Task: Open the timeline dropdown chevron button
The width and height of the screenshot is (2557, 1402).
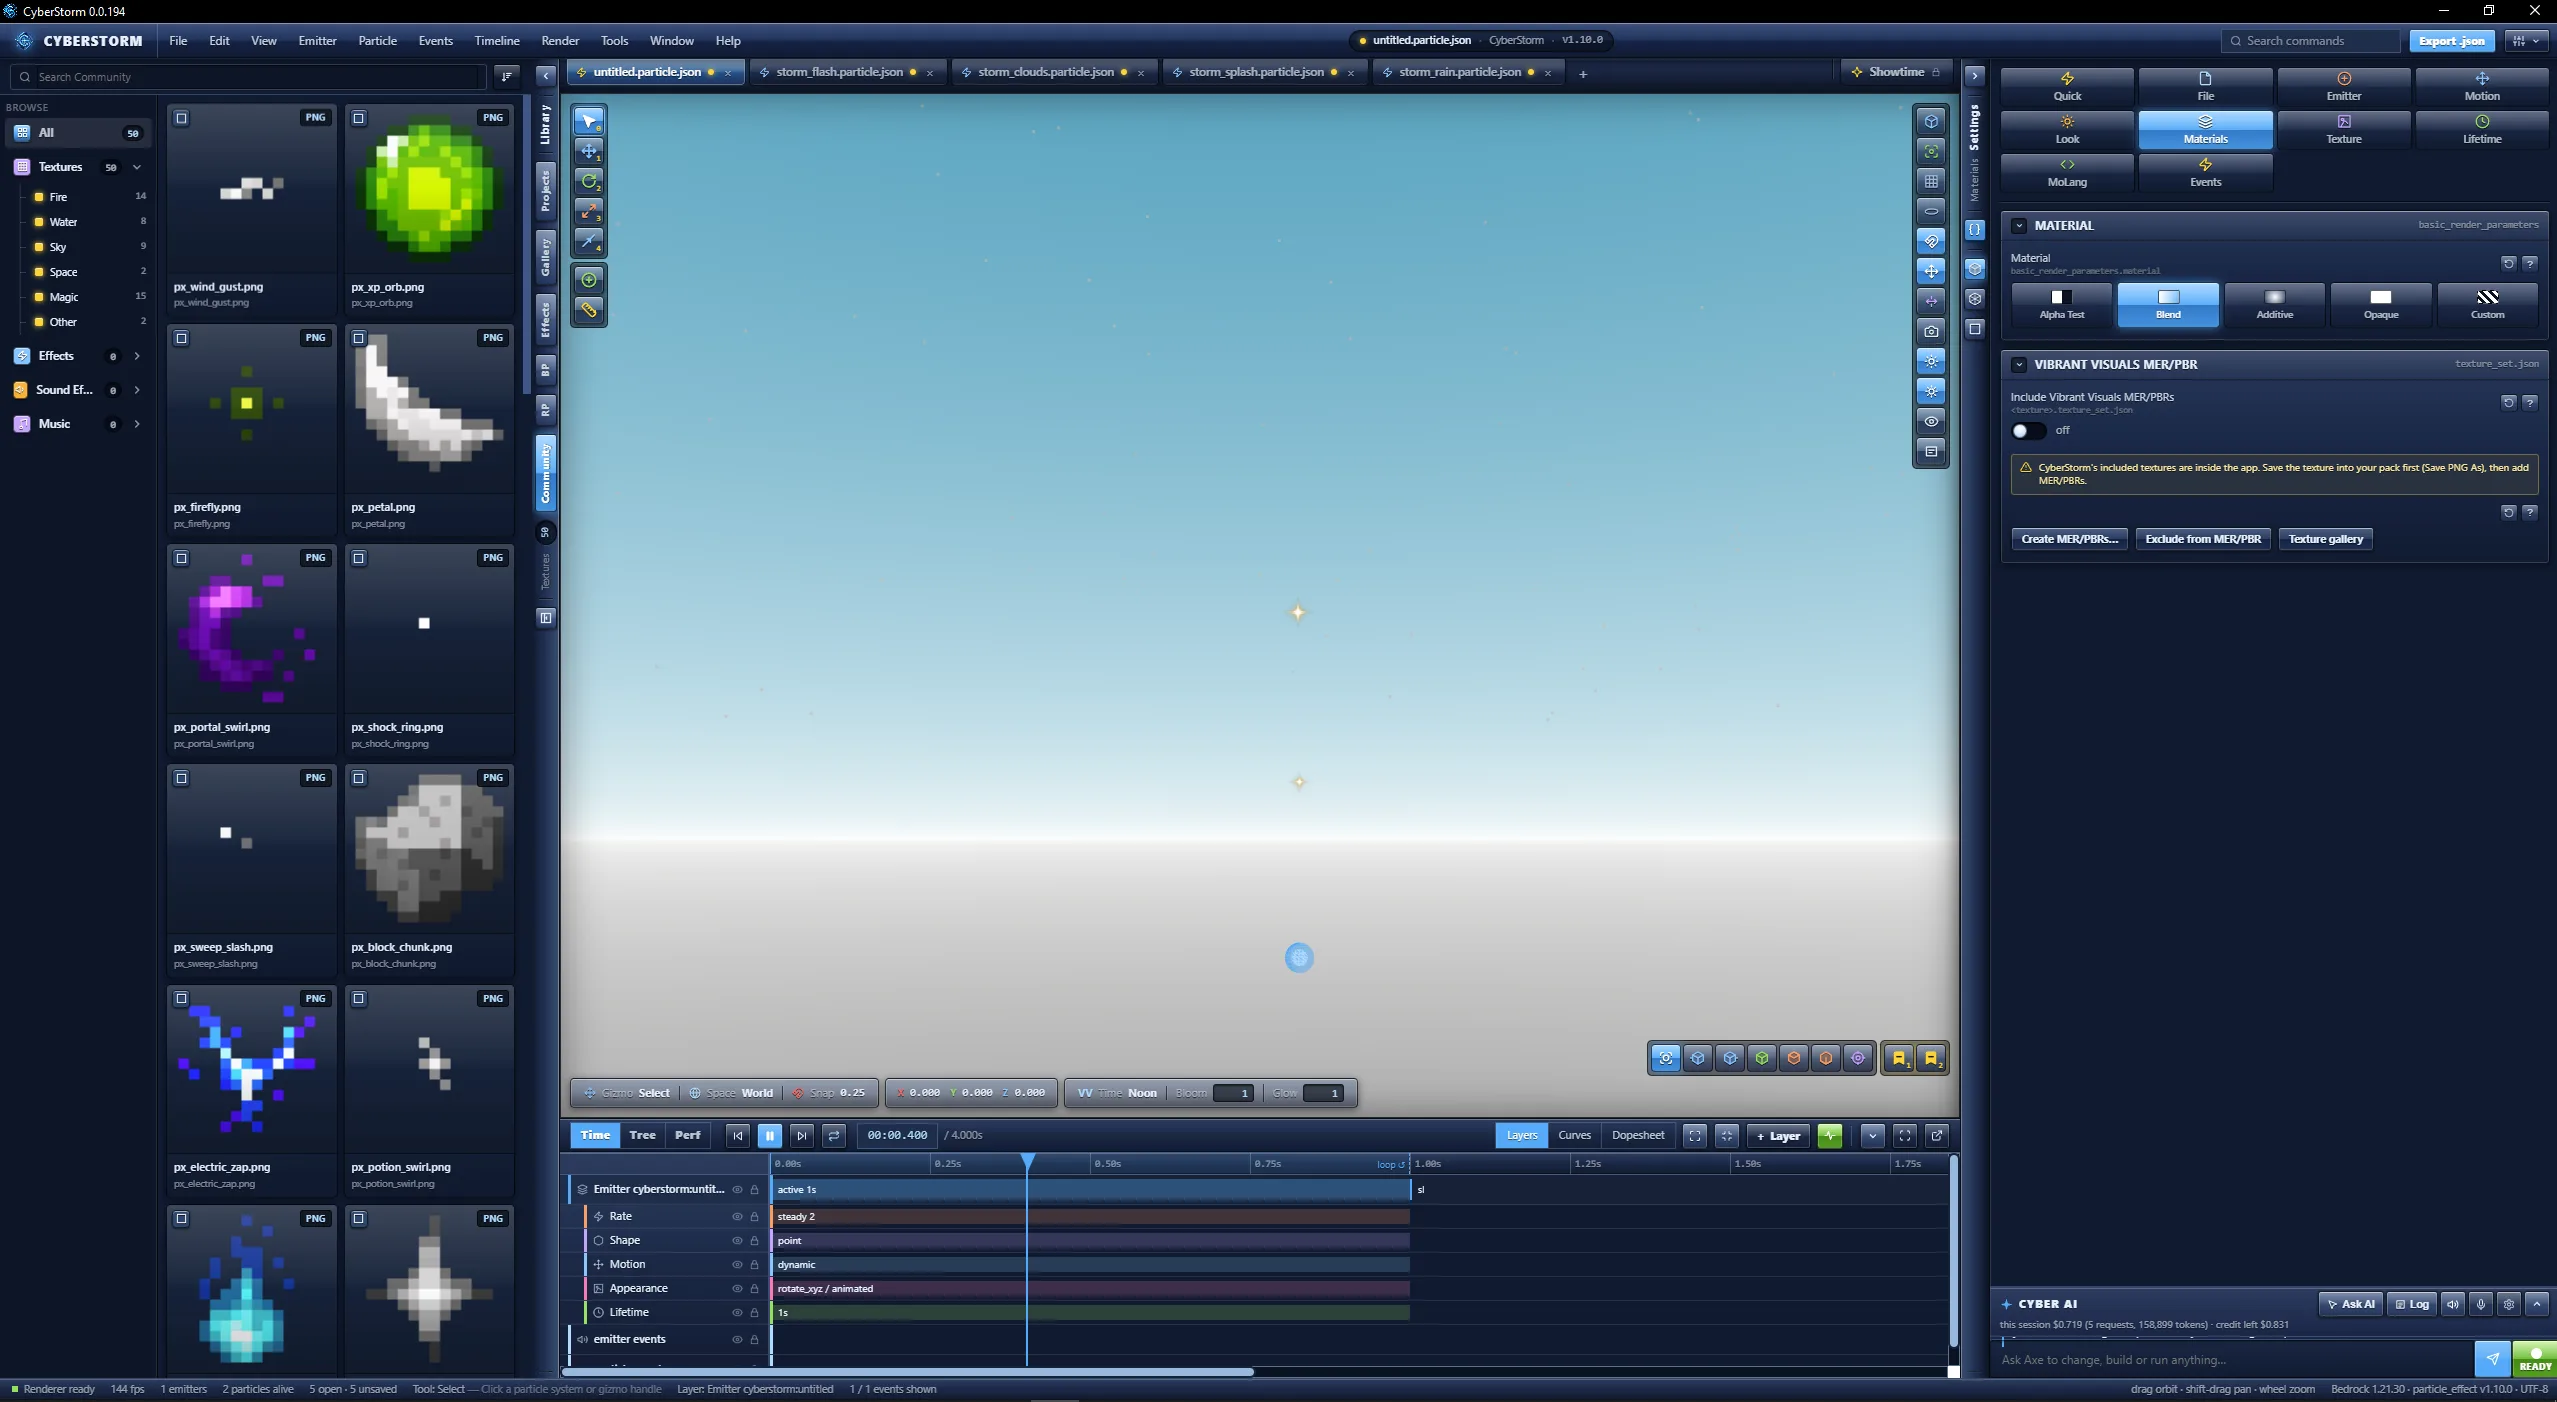Action: (1873, 1135)
